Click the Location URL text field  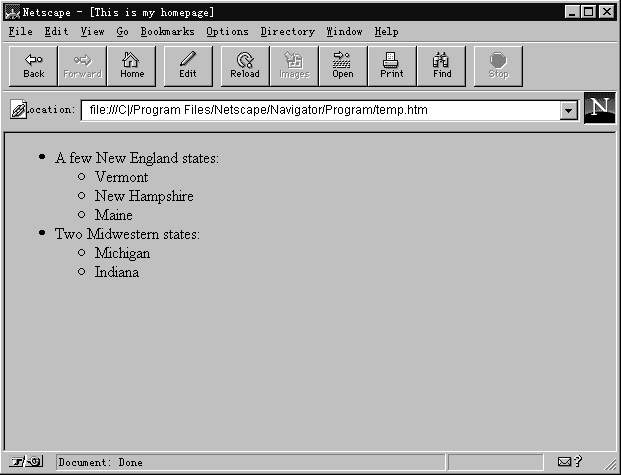pos(320,110)
